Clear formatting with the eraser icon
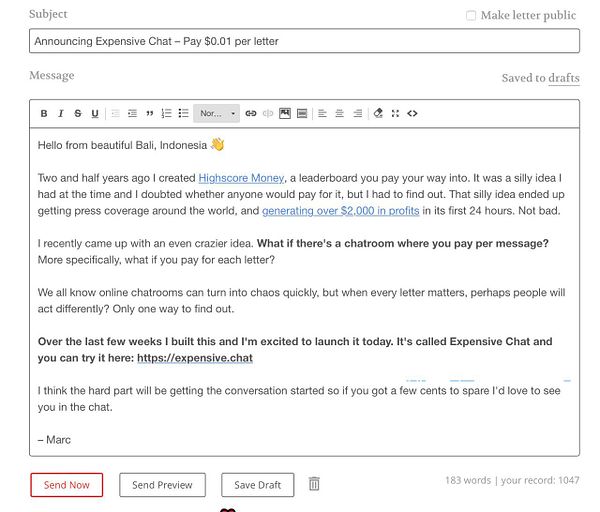 coord(378,113)
